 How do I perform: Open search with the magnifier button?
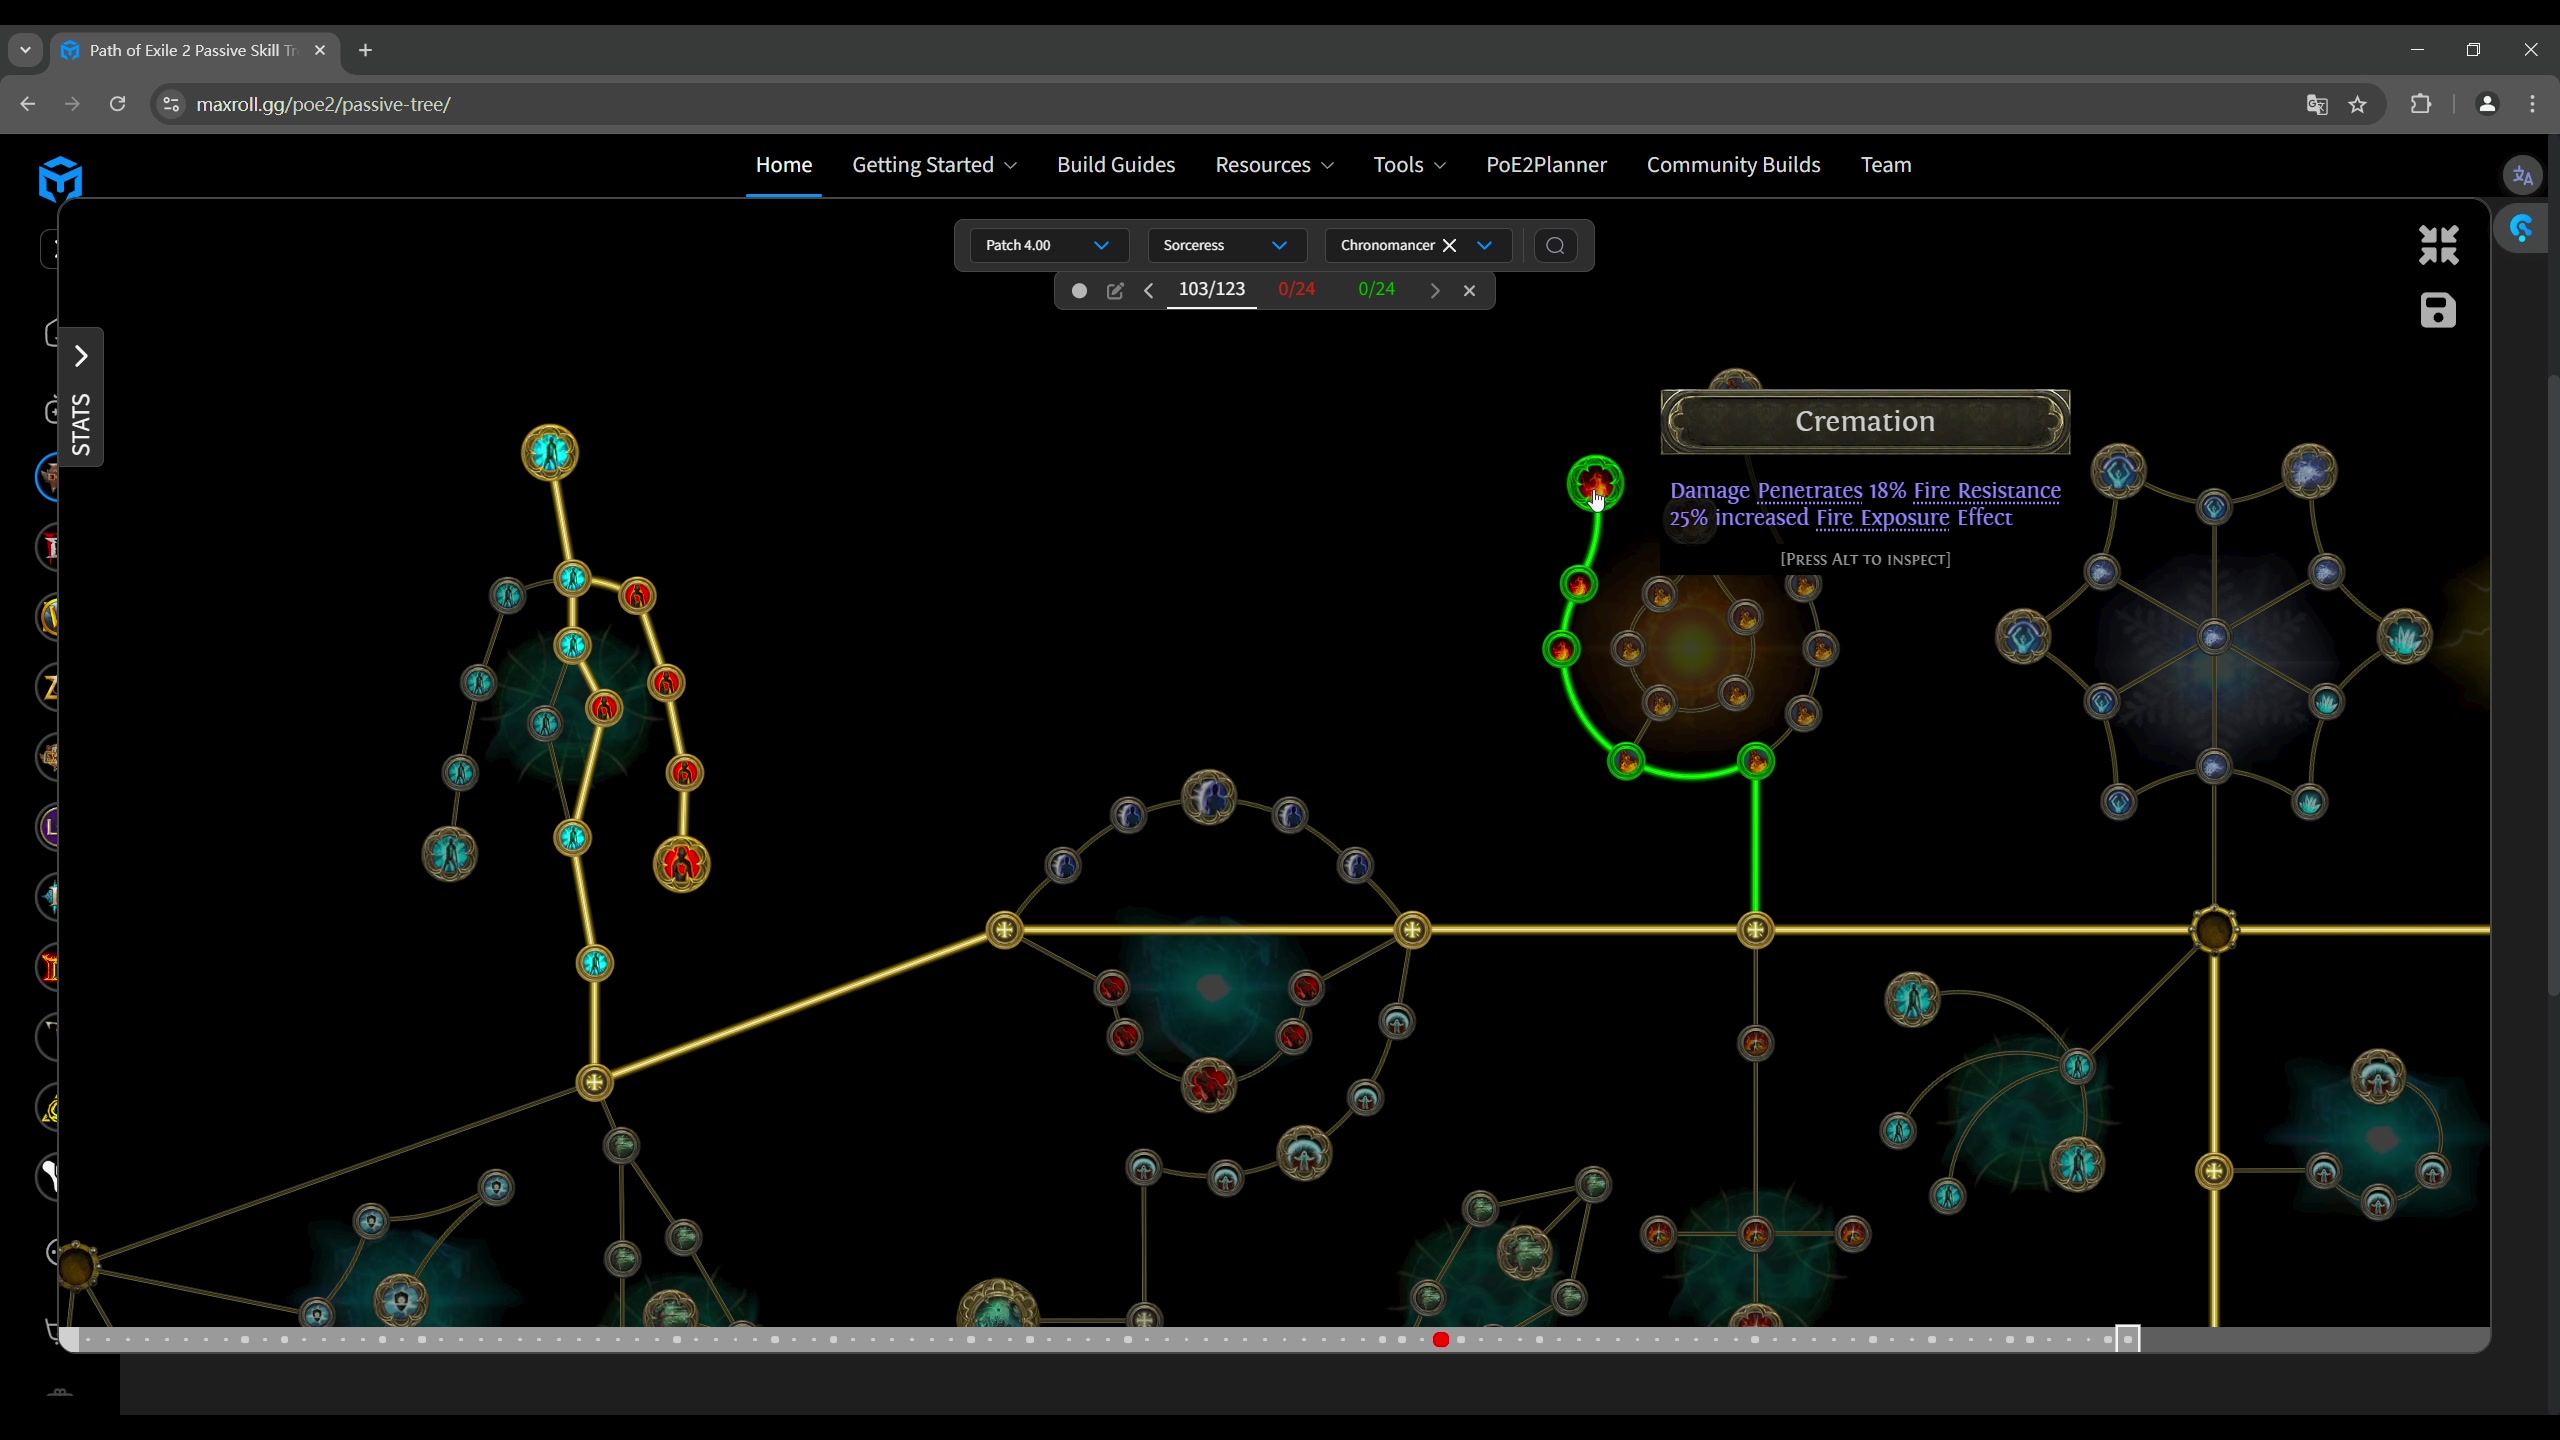[x=1555, y=246]
